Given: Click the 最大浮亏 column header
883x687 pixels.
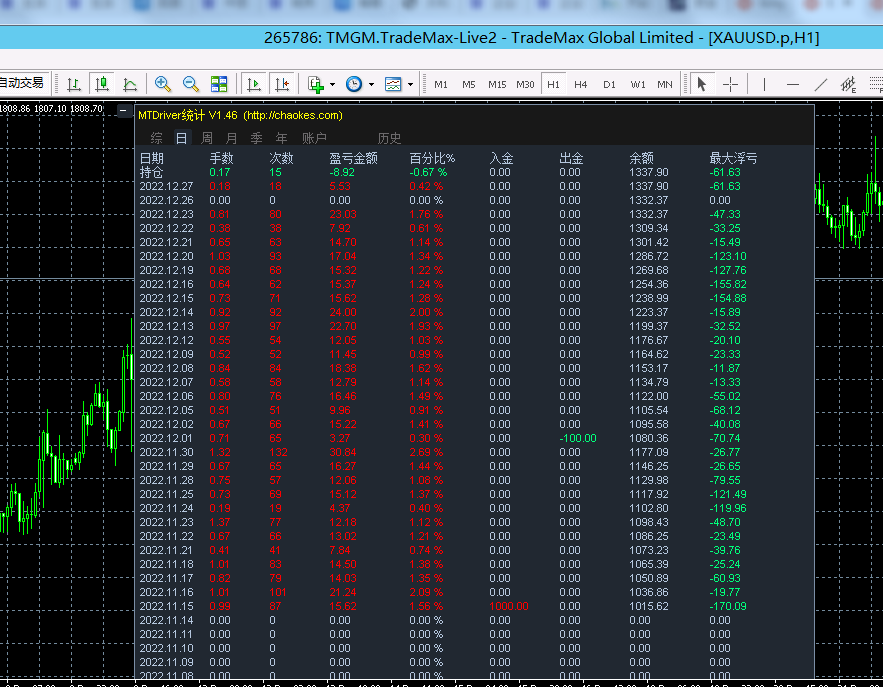Looking at the screenshot, I should [733, 158].
